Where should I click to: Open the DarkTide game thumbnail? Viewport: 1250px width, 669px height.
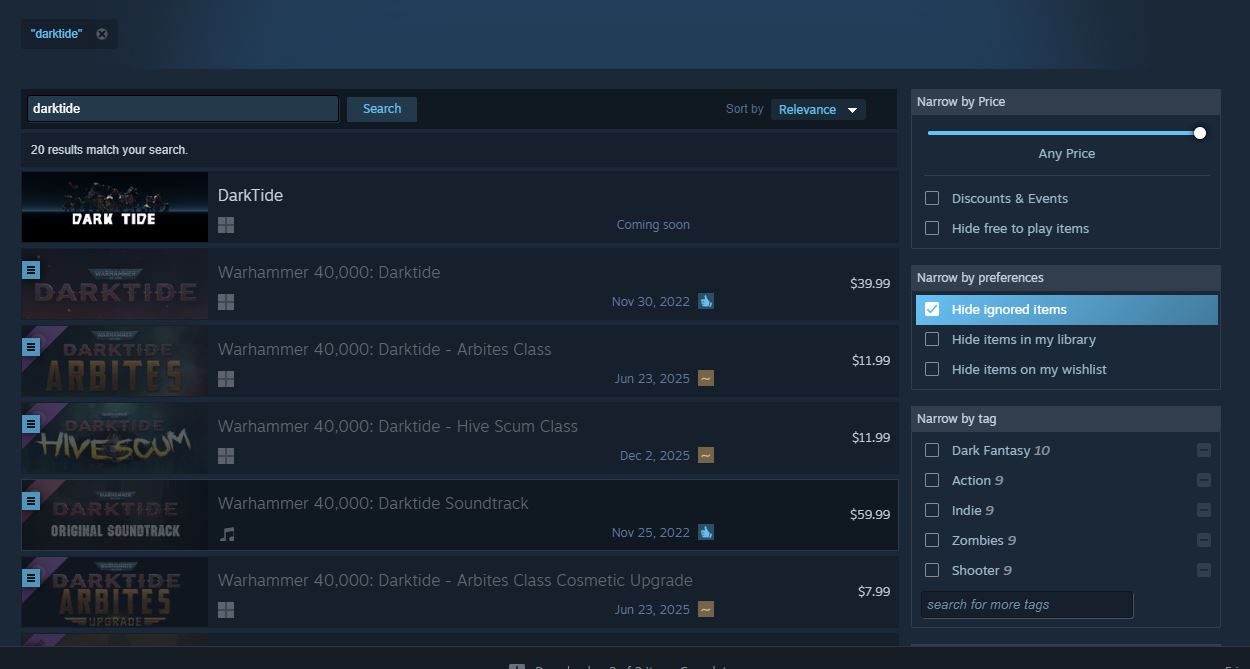115,207
